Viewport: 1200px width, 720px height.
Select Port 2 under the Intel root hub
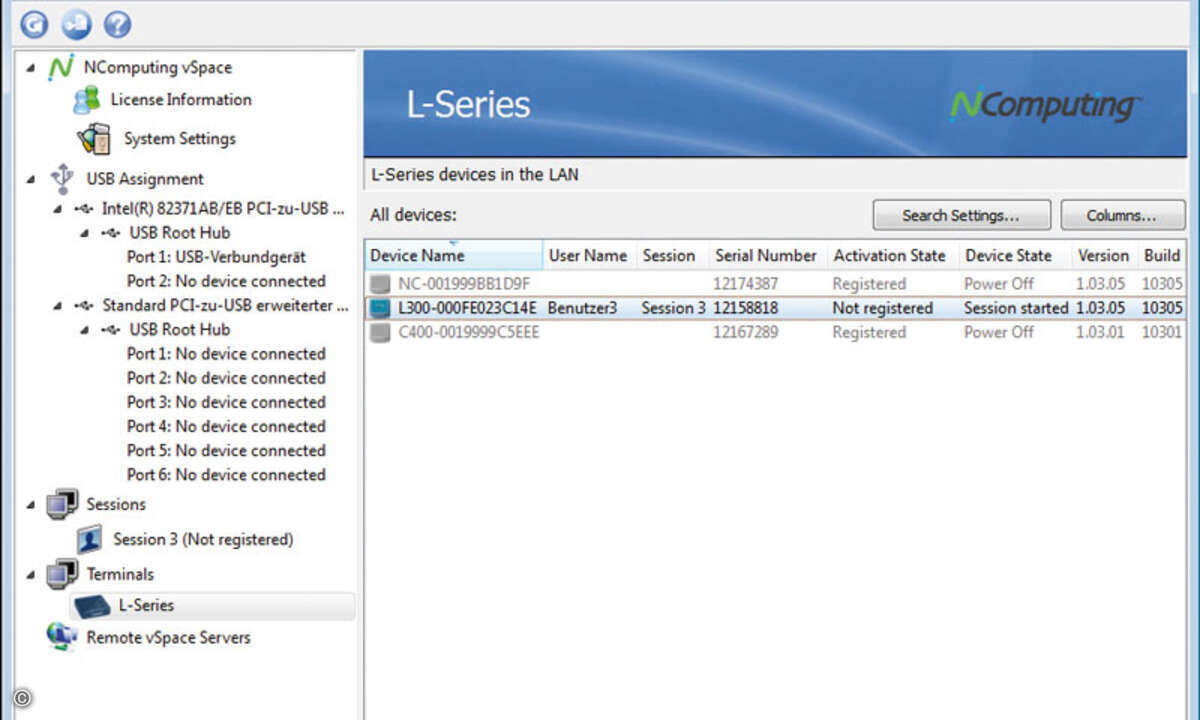[x=226, y=281]
